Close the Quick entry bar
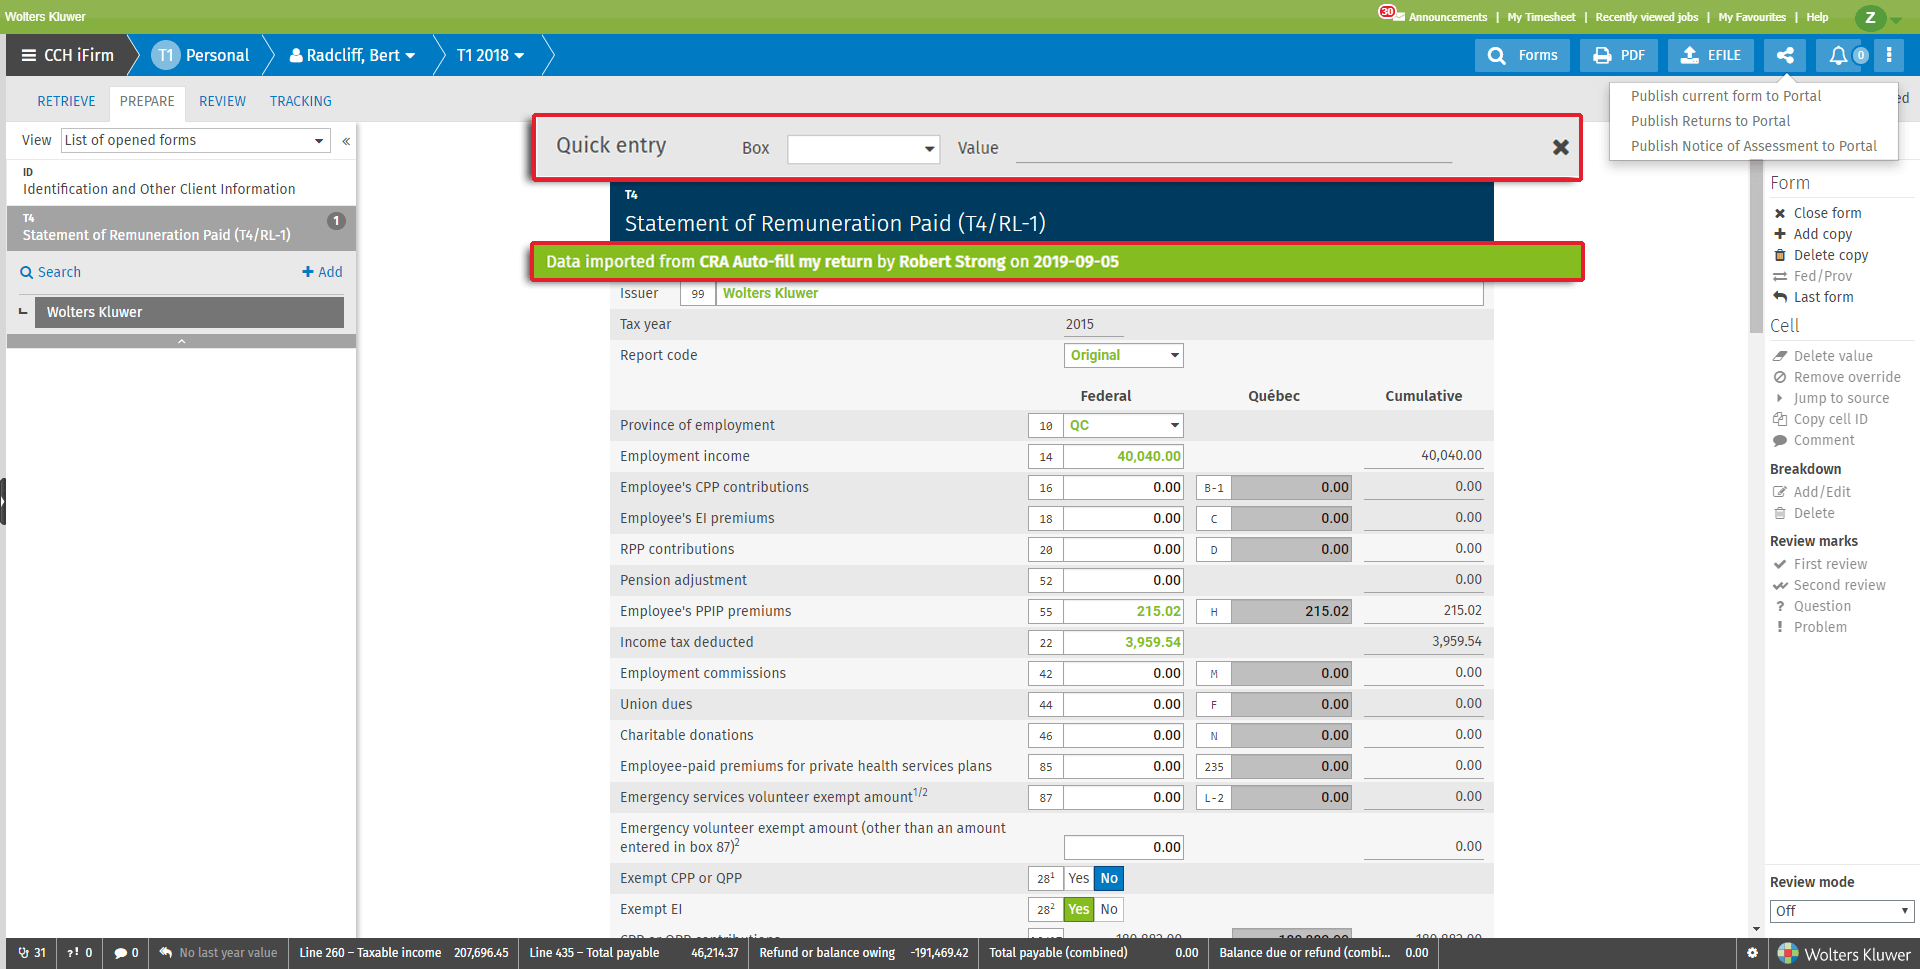Image resolution: width=1920 pixels, height=969 pixels. click(x=1560, y=147)
